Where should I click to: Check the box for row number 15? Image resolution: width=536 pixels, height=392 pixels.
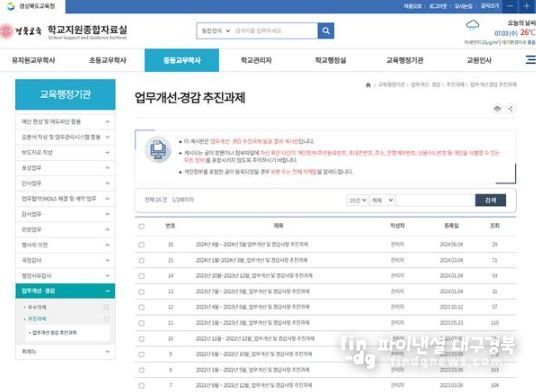(142, 260)
